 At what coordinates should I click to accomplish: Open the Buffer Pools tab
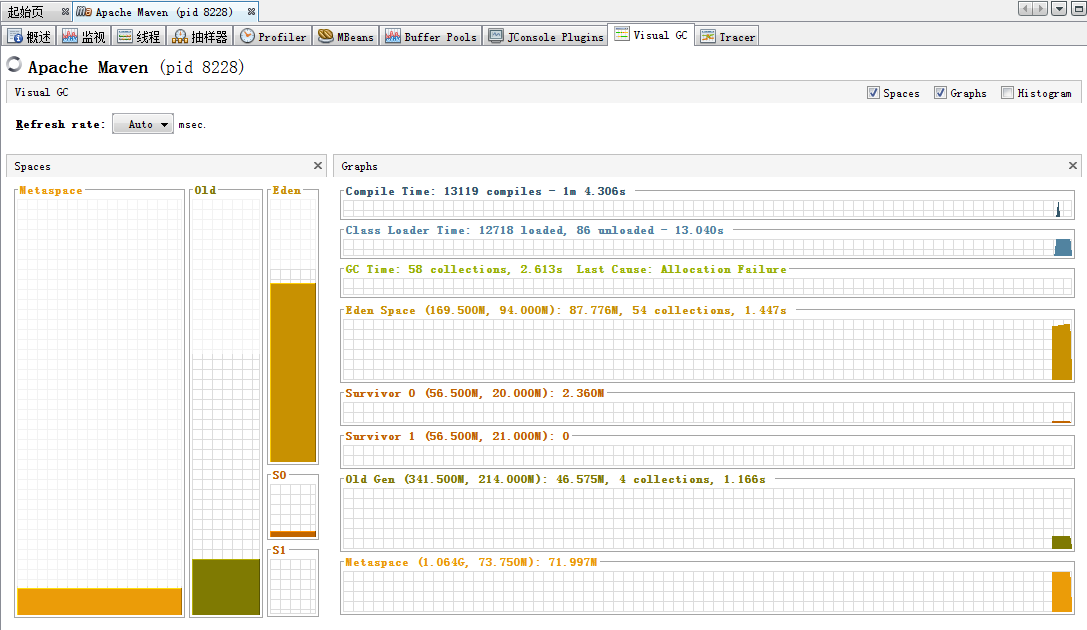pyautogui.click(x=431, y=37)
